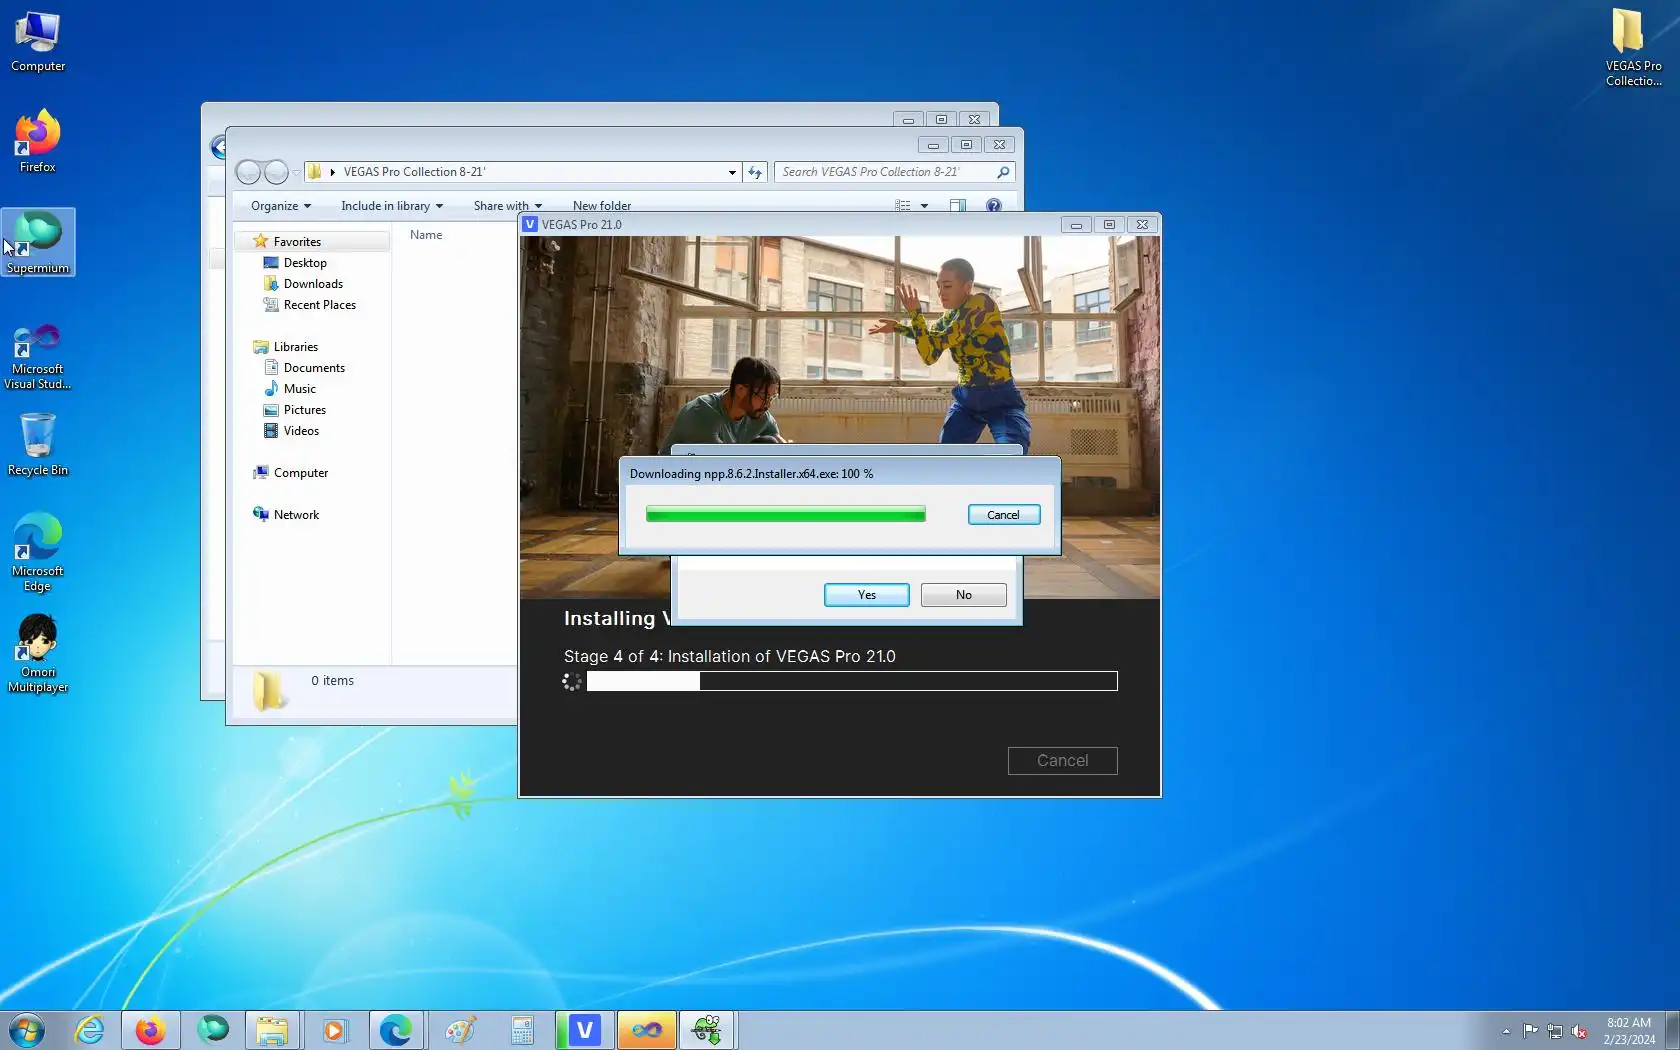Switch to Microsoft Edge in the taskbar
This screenshot has height=1050, width=1680.
coord(396,1030)
